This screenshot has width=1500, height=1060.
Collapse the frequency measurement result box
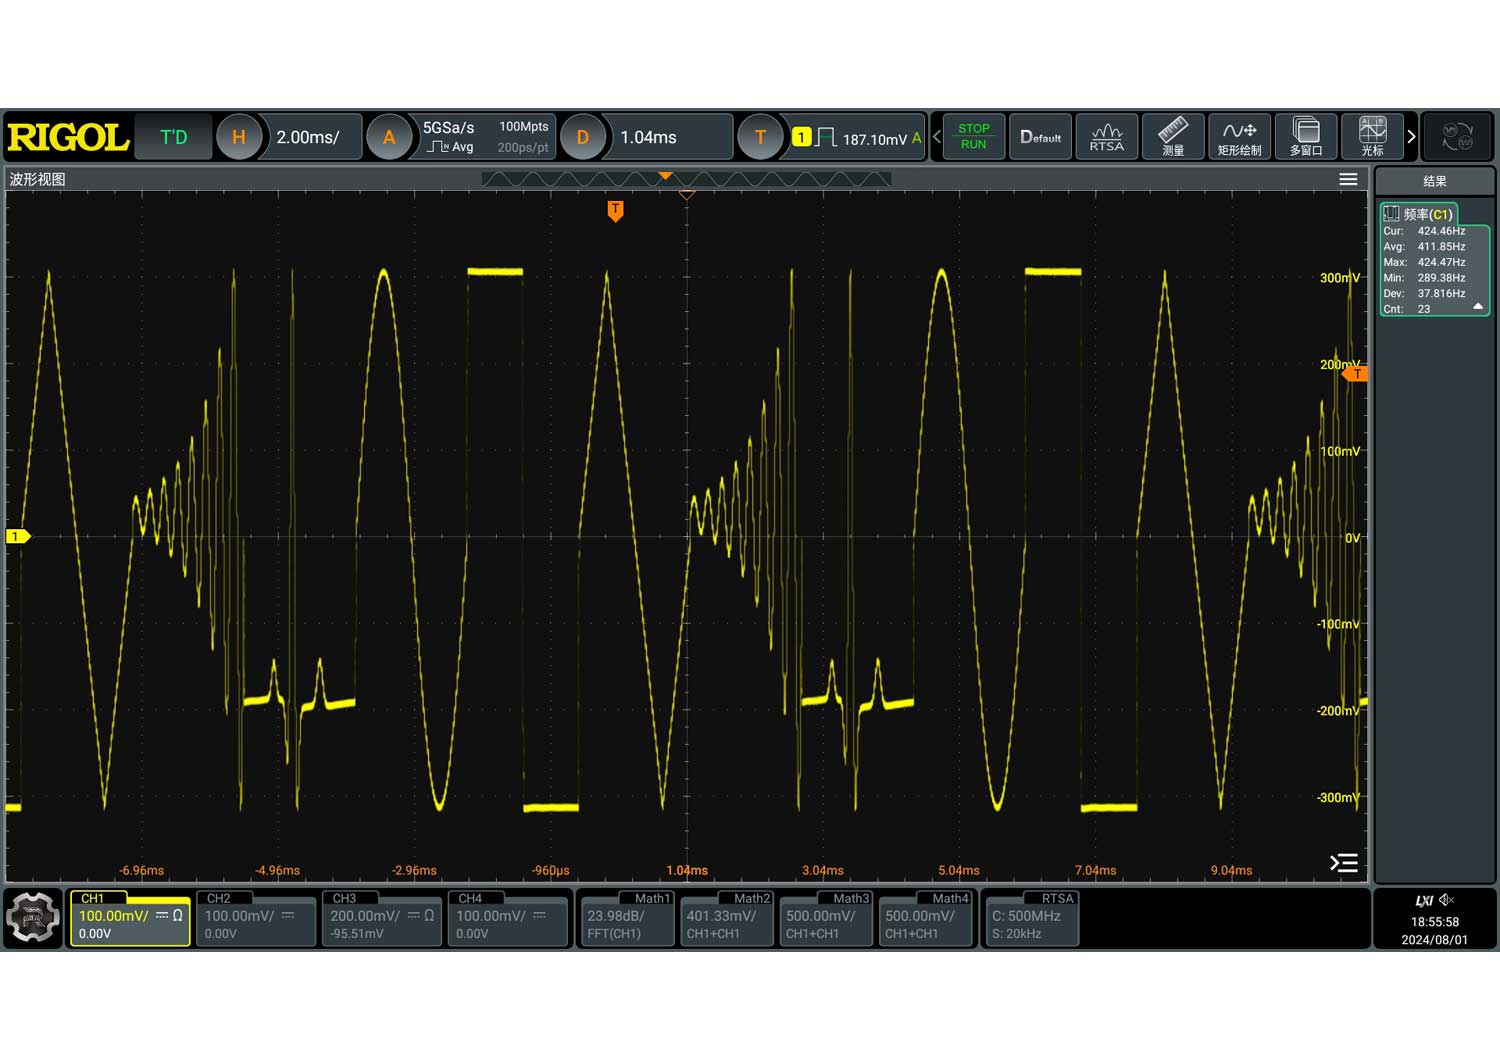coord(1478,308)
